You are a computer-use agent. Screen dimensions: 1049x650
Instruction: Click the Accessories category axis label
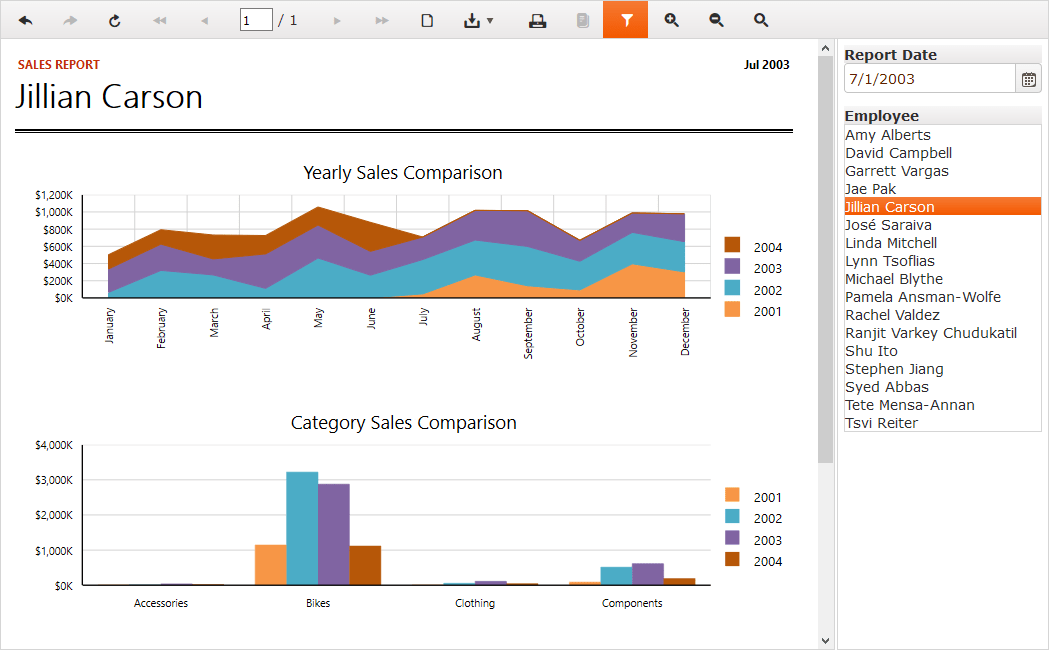(161, 603)
